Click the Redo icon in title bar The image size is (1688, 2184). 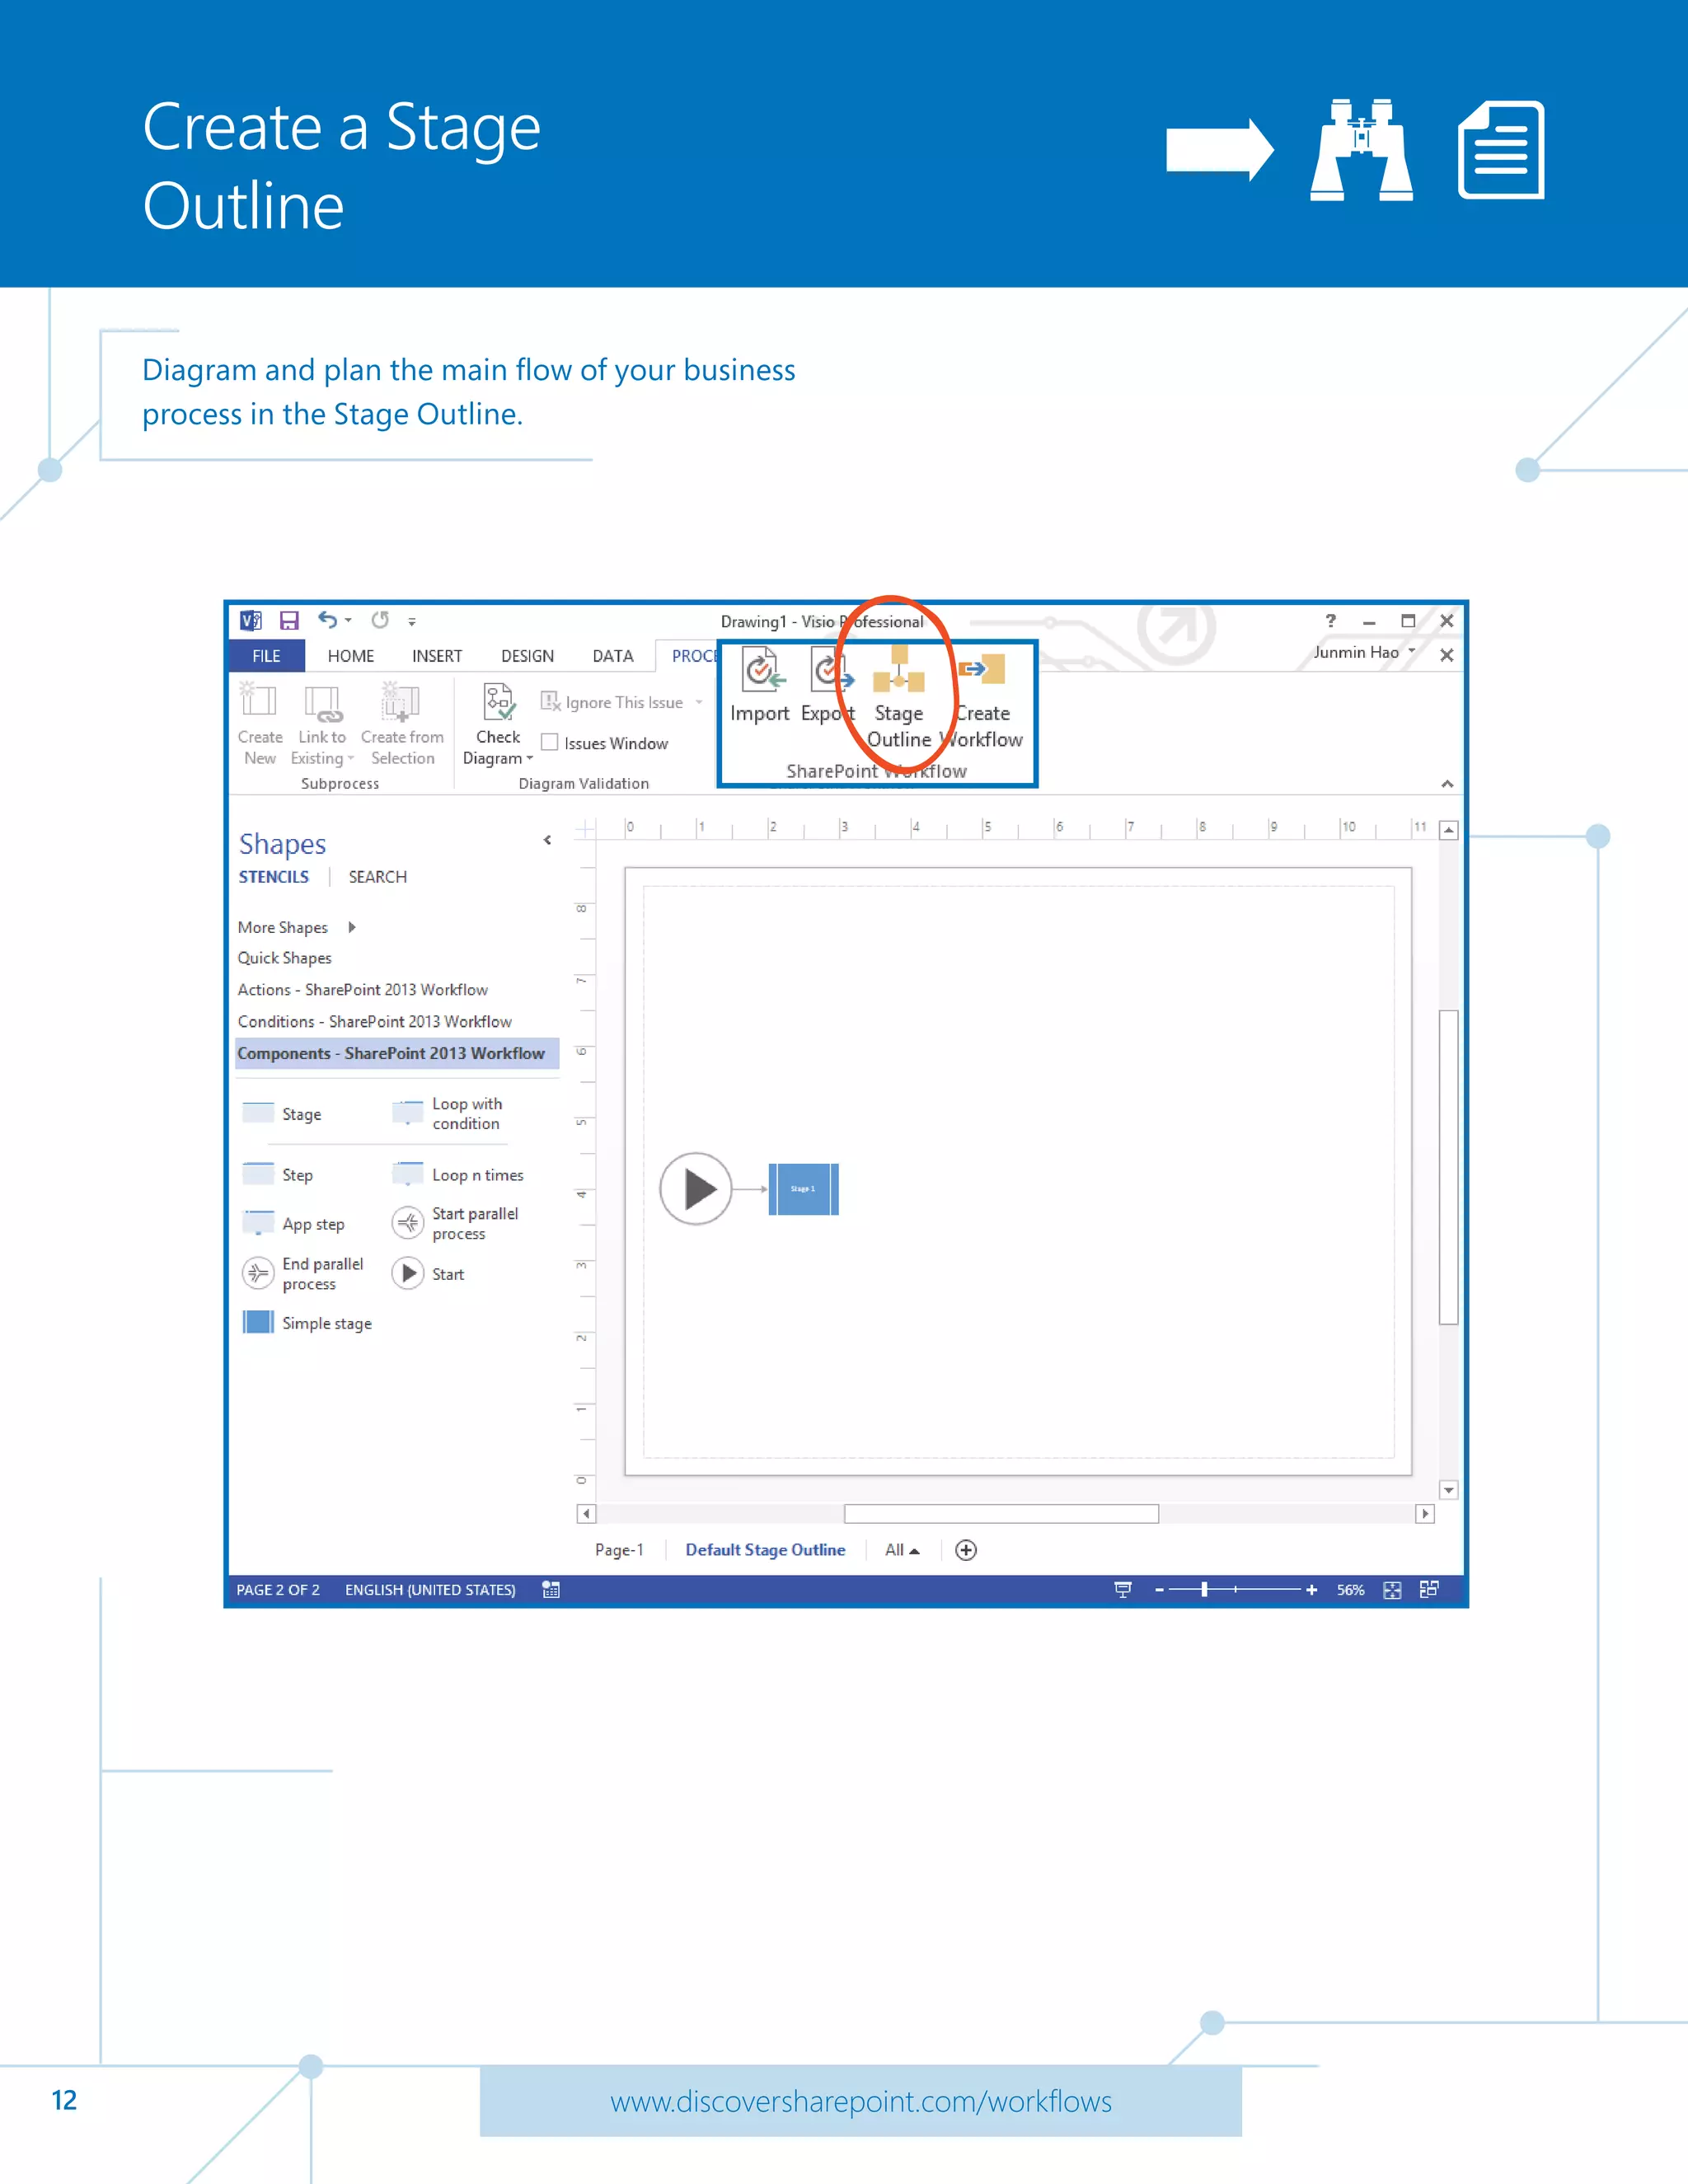pyautogui.click(x=380, y=620)
